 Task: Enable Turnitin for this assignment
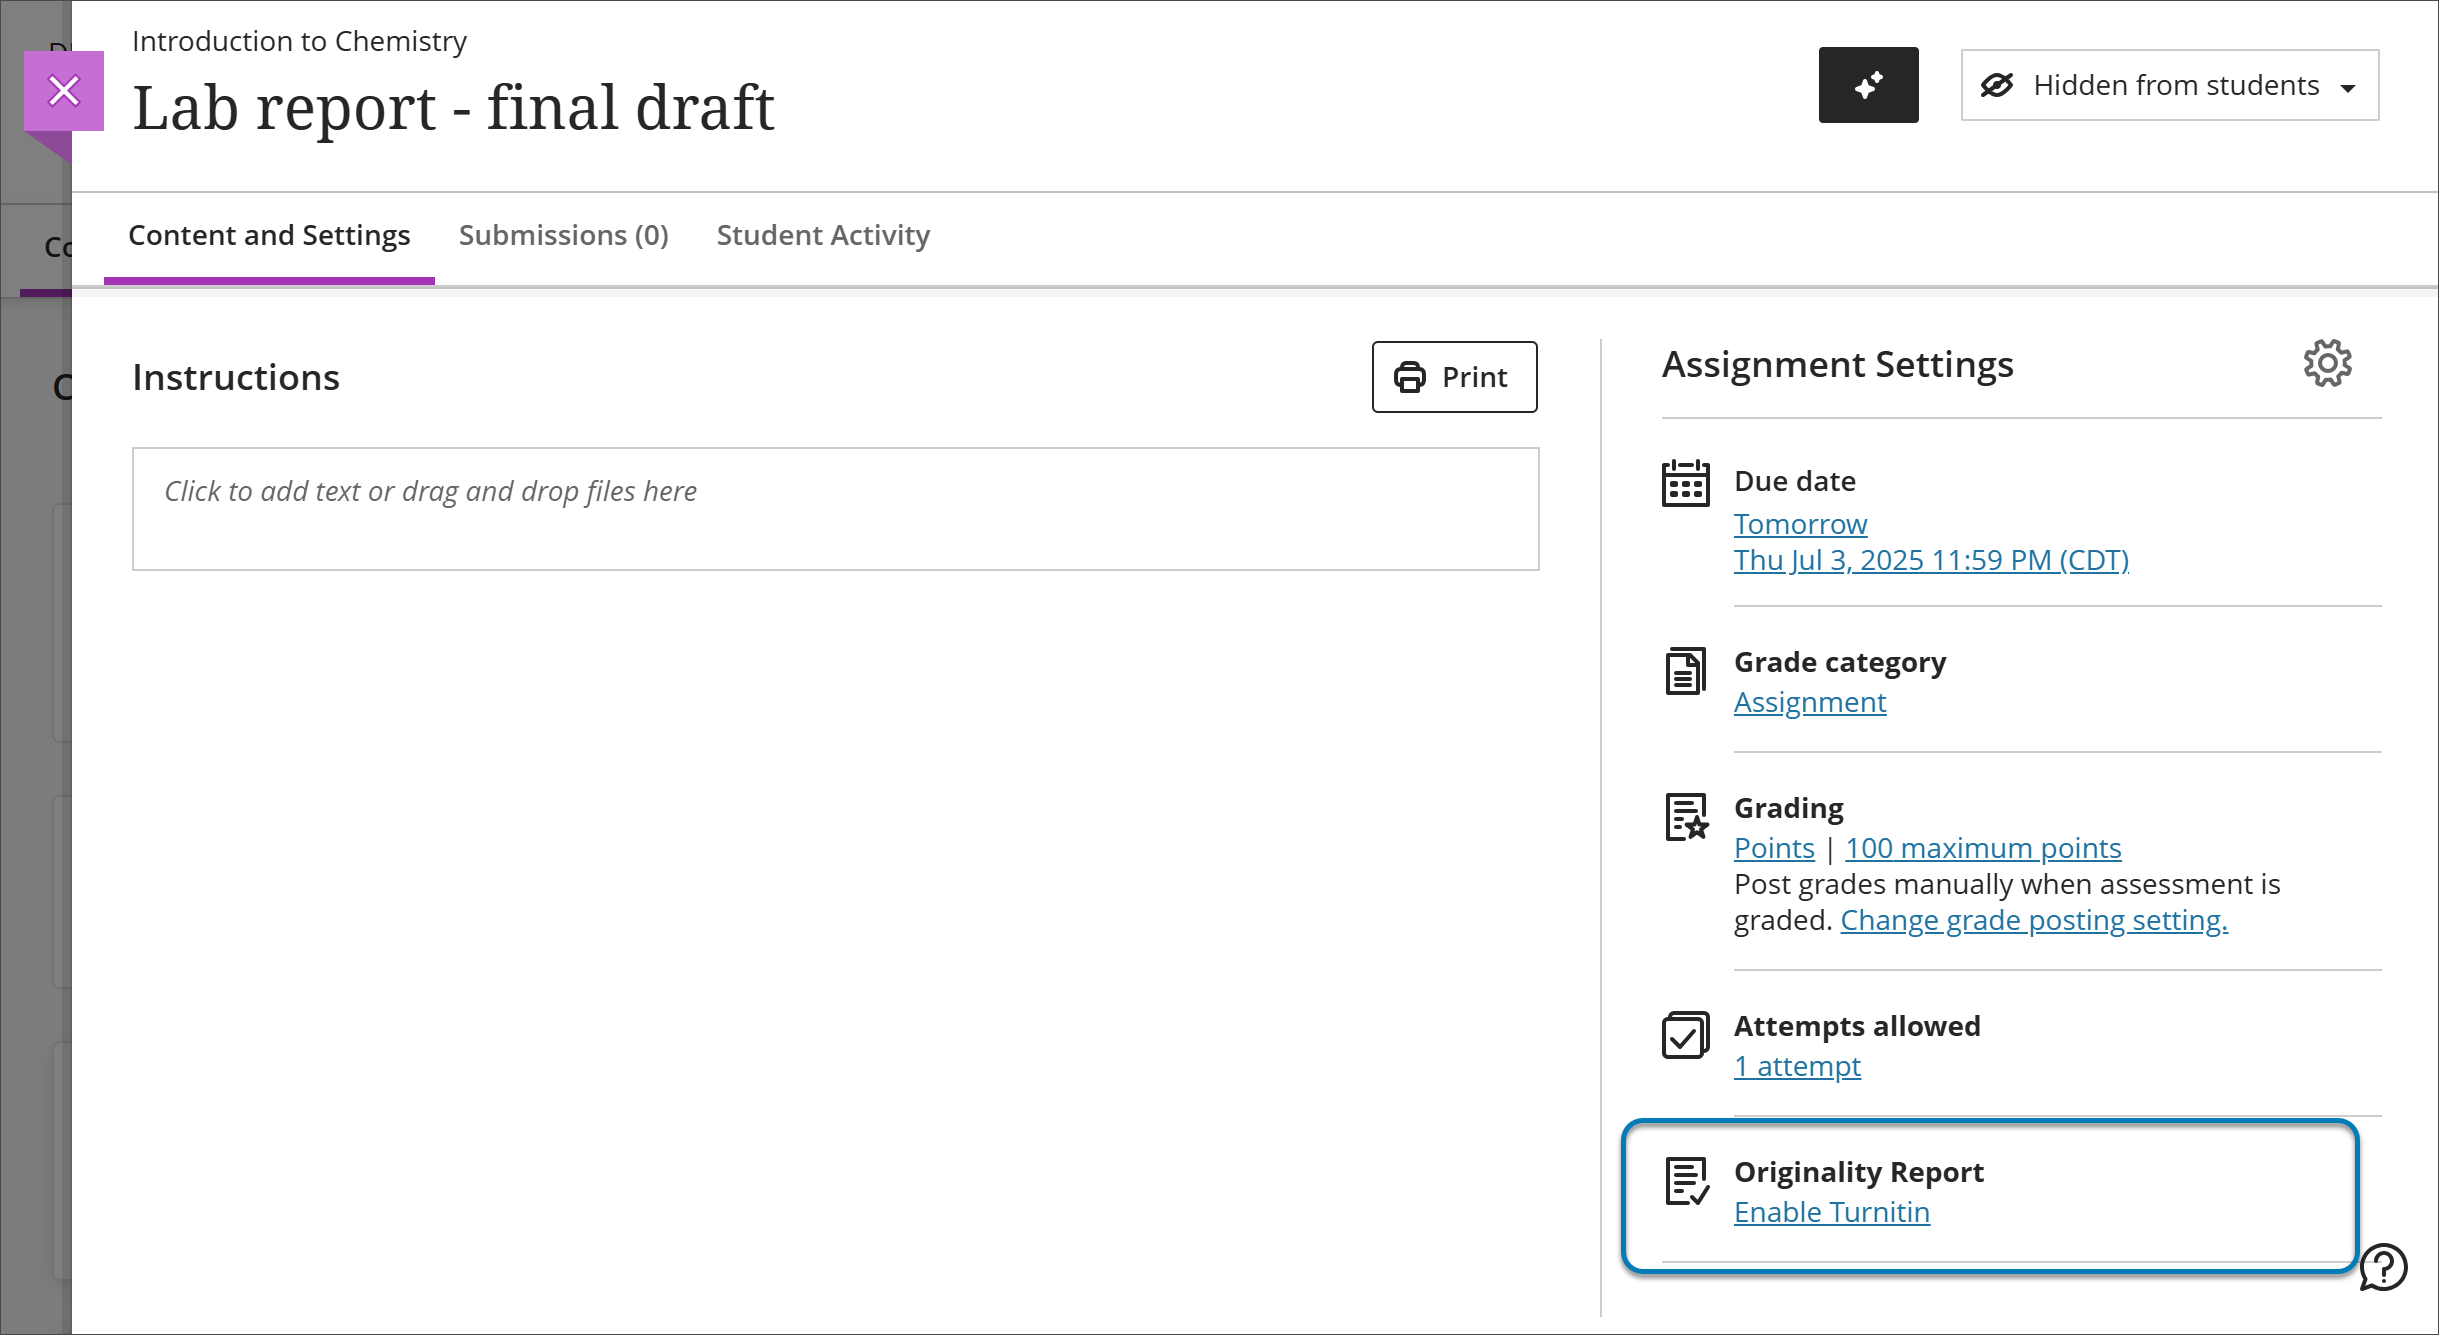1832,1211
